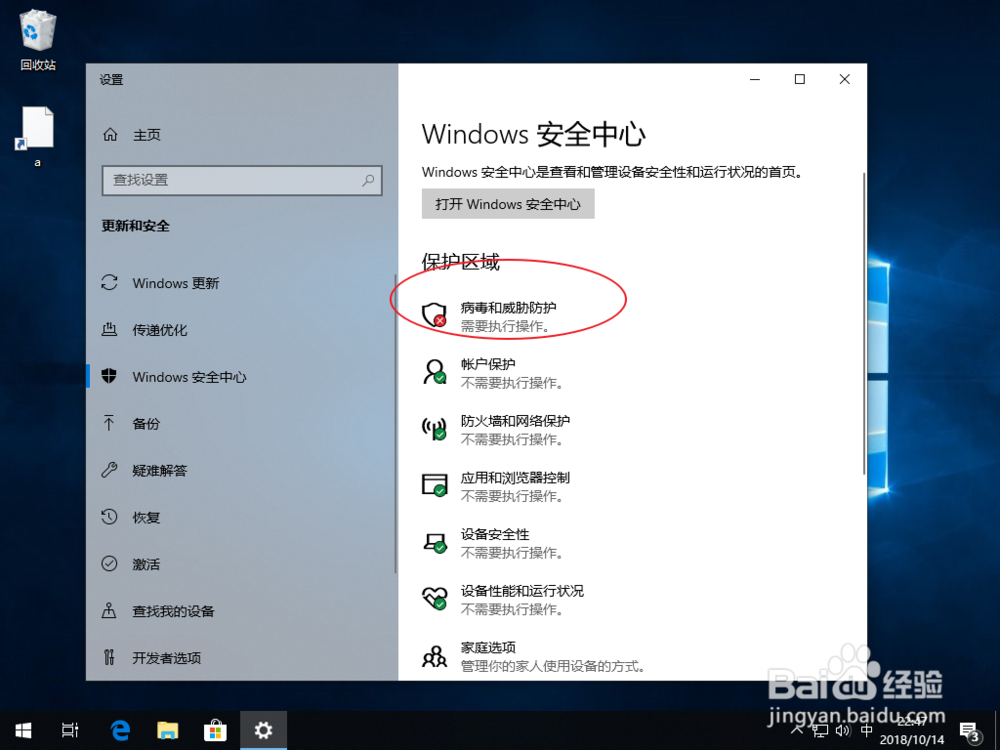
Task: Click the device security laptop icon
Action: (x=435, y=543)
